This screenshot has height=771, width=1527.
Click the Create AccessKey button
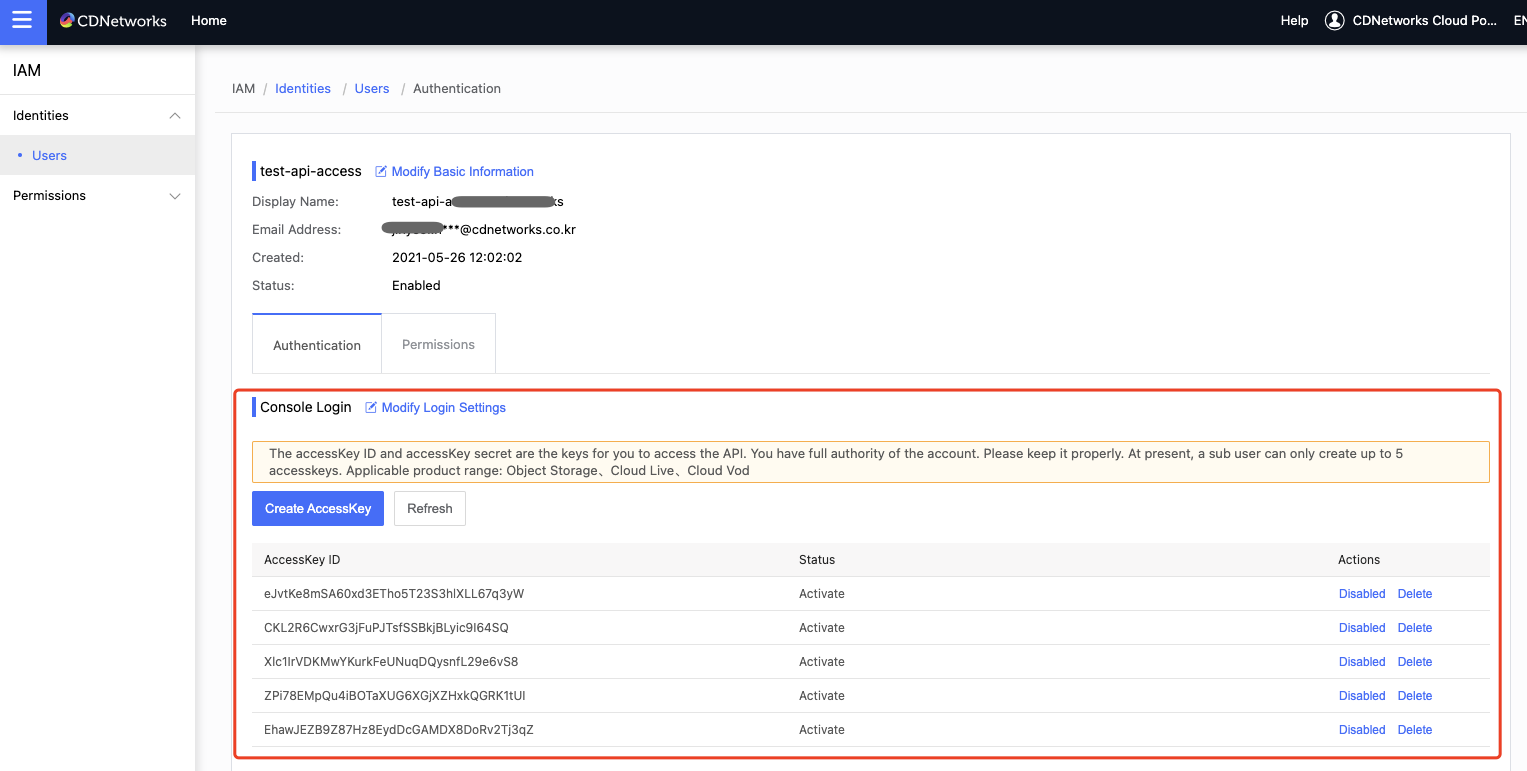[x=318, y=509]
